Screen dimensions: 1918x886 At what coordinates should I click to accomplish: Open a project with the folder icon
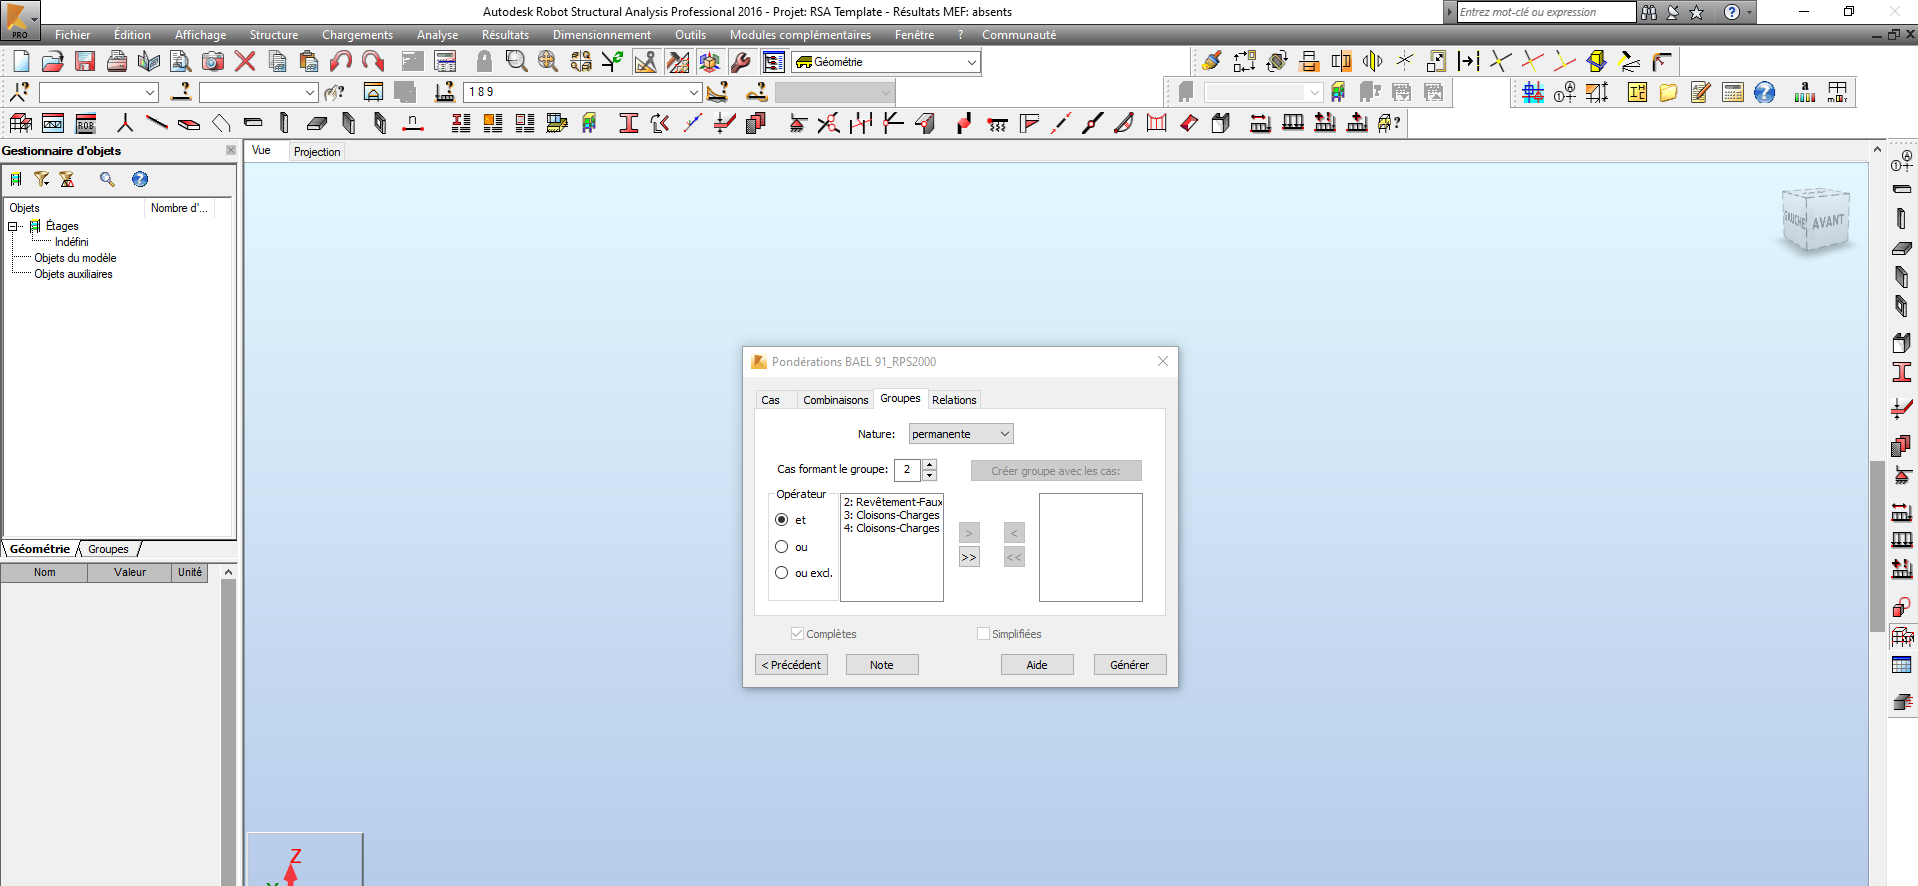pos(53,62)
